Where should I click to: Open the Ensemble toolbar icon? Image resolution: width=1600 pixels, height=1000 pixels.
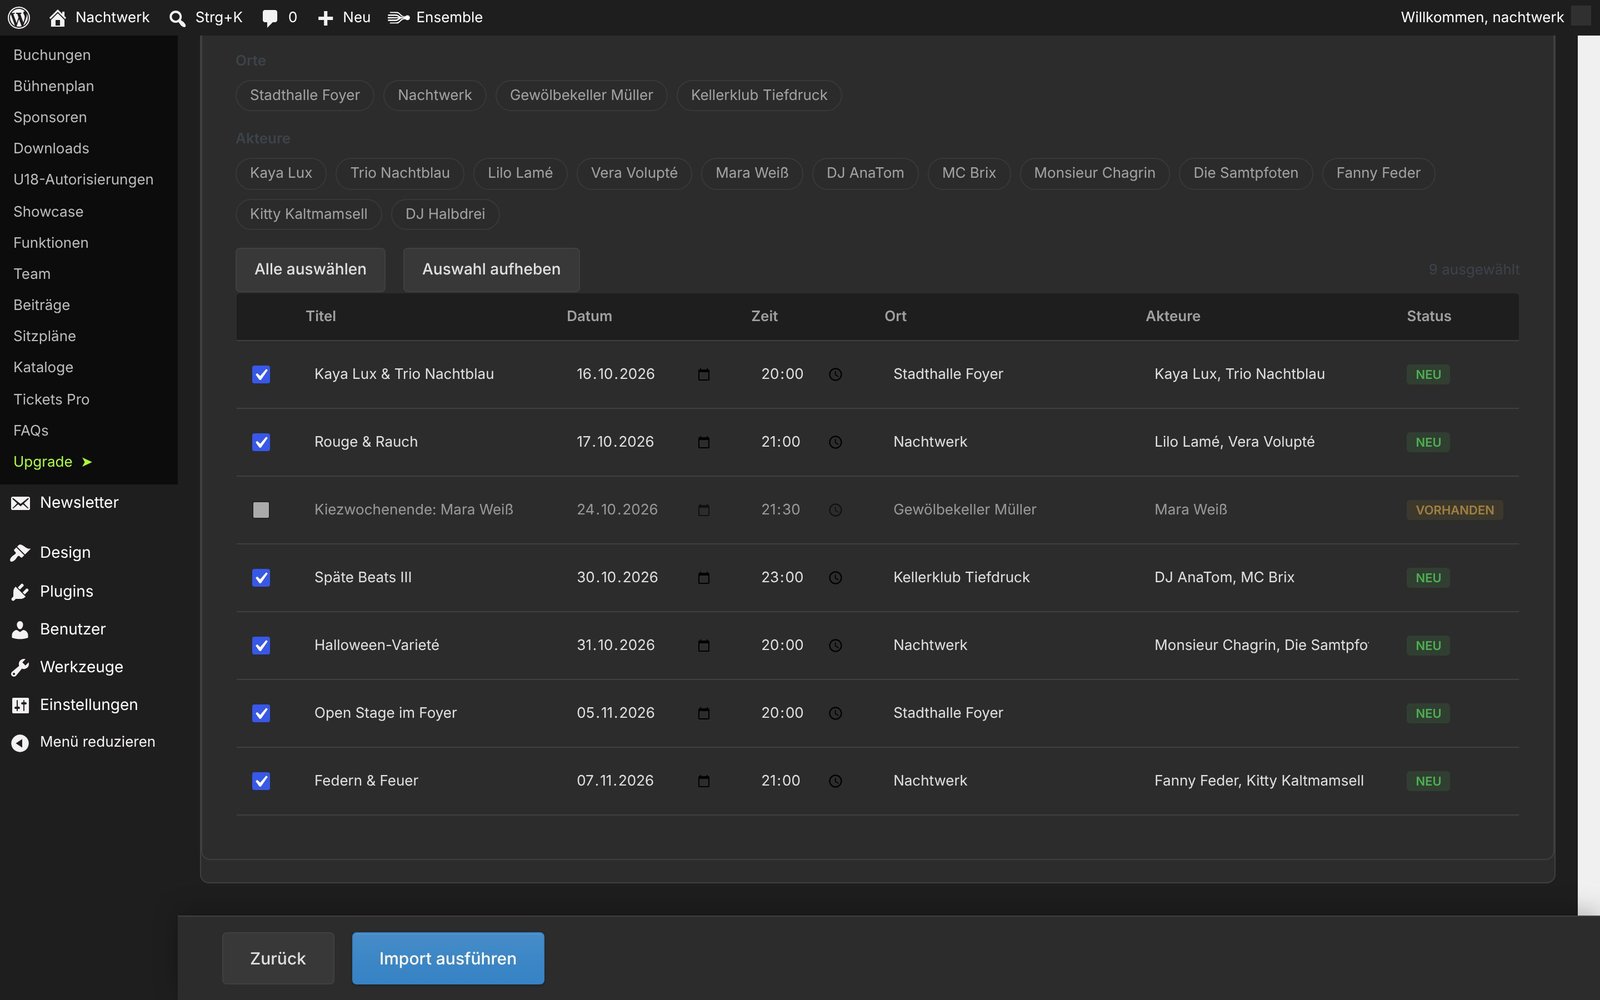coord(398,18)
